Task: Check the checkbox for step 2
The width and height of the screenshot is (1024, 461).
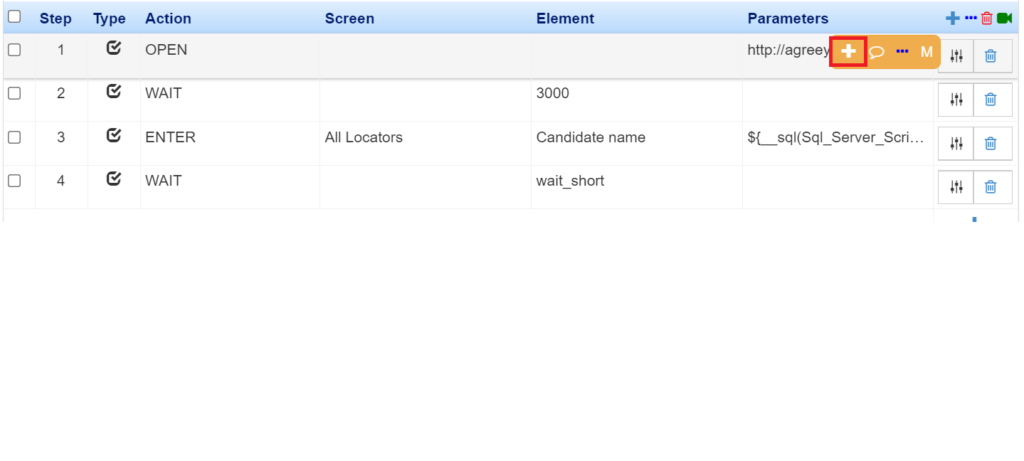Action: 14,93
